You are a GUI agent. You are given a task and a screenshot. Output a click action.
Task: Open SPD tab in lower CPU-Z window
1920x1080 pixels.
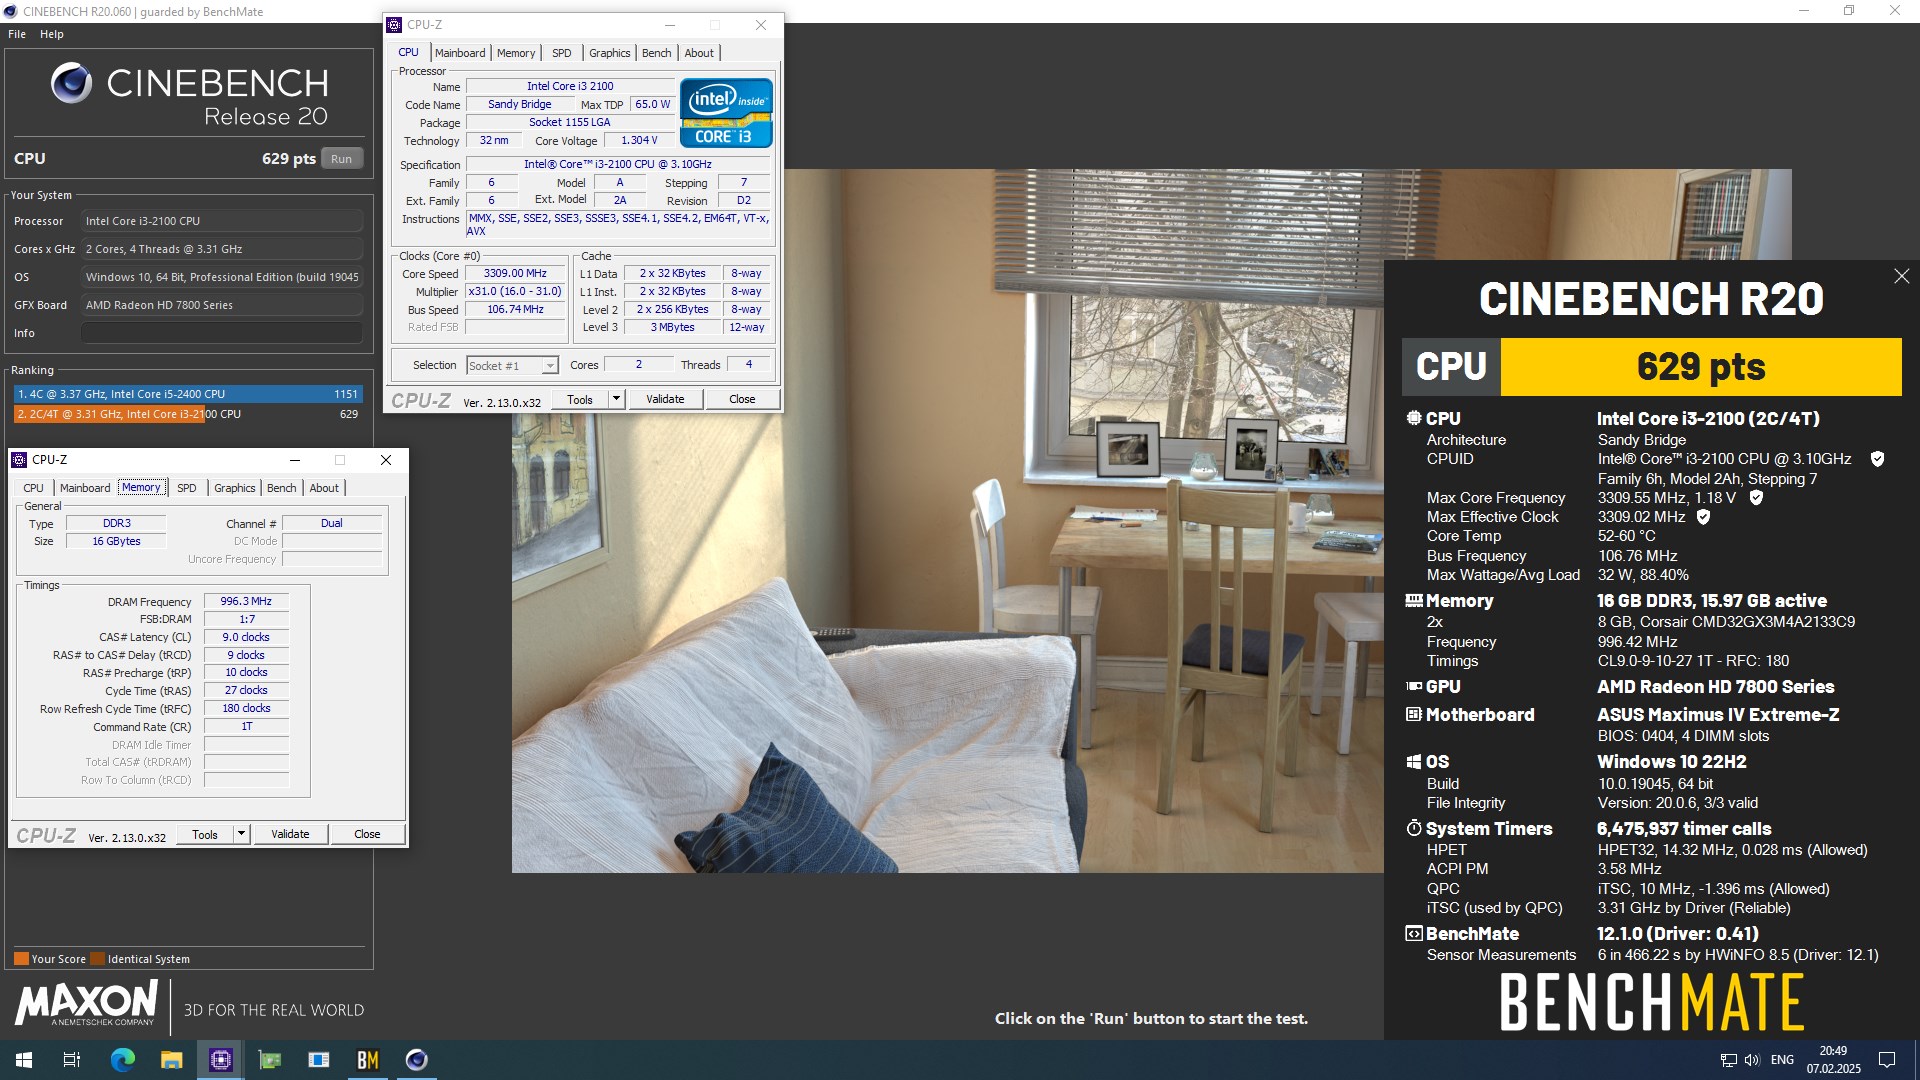coord(187,488)
